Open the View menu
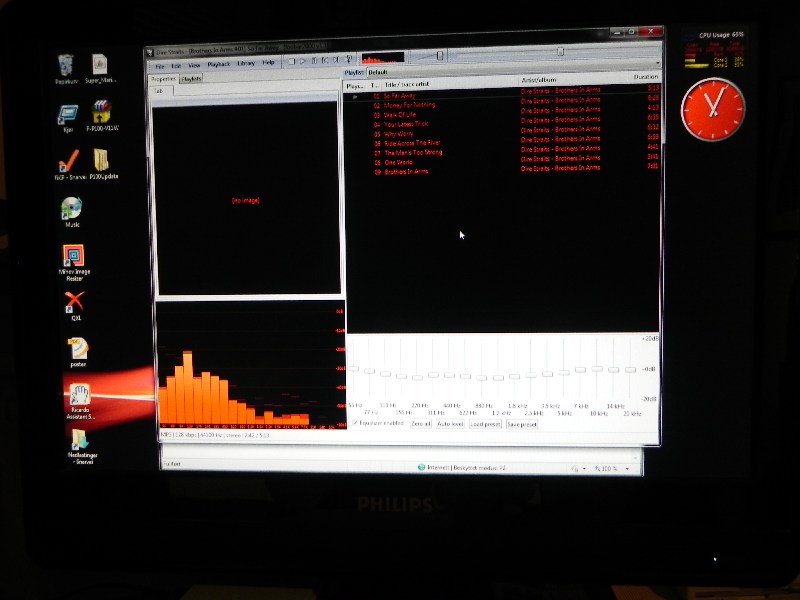 coord(194,65)
